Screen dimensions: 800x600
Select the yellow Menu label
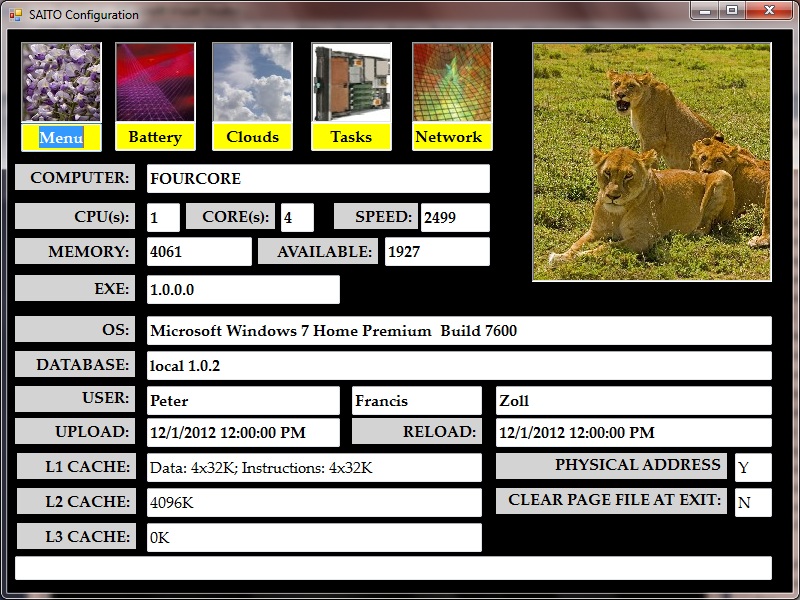pos(61,137)
